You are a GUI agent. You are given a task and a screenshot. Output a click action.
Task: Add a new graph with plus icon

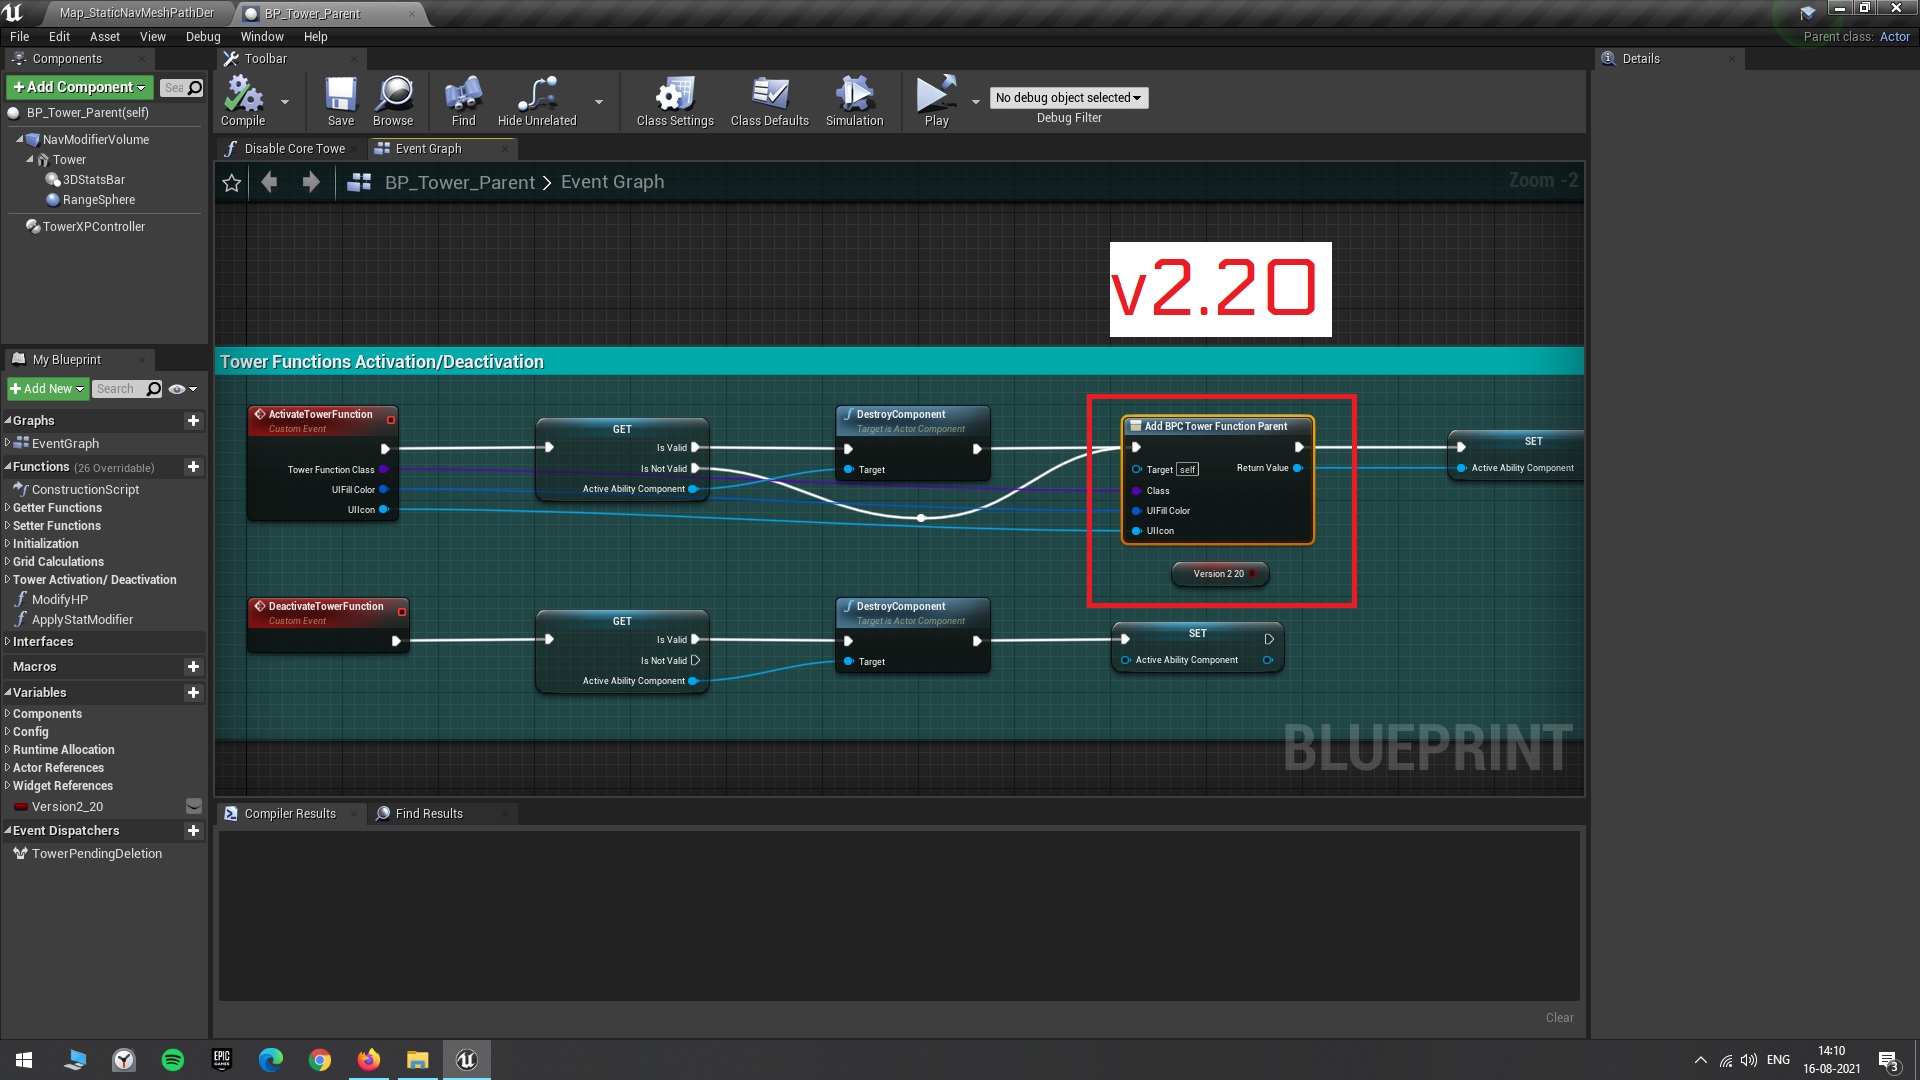(x=193, y=421)
